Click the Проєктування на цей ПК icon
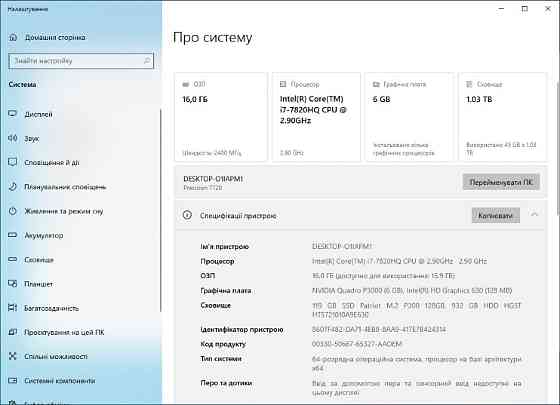This screenshot has height=405, width=560. tap(13, 332)
